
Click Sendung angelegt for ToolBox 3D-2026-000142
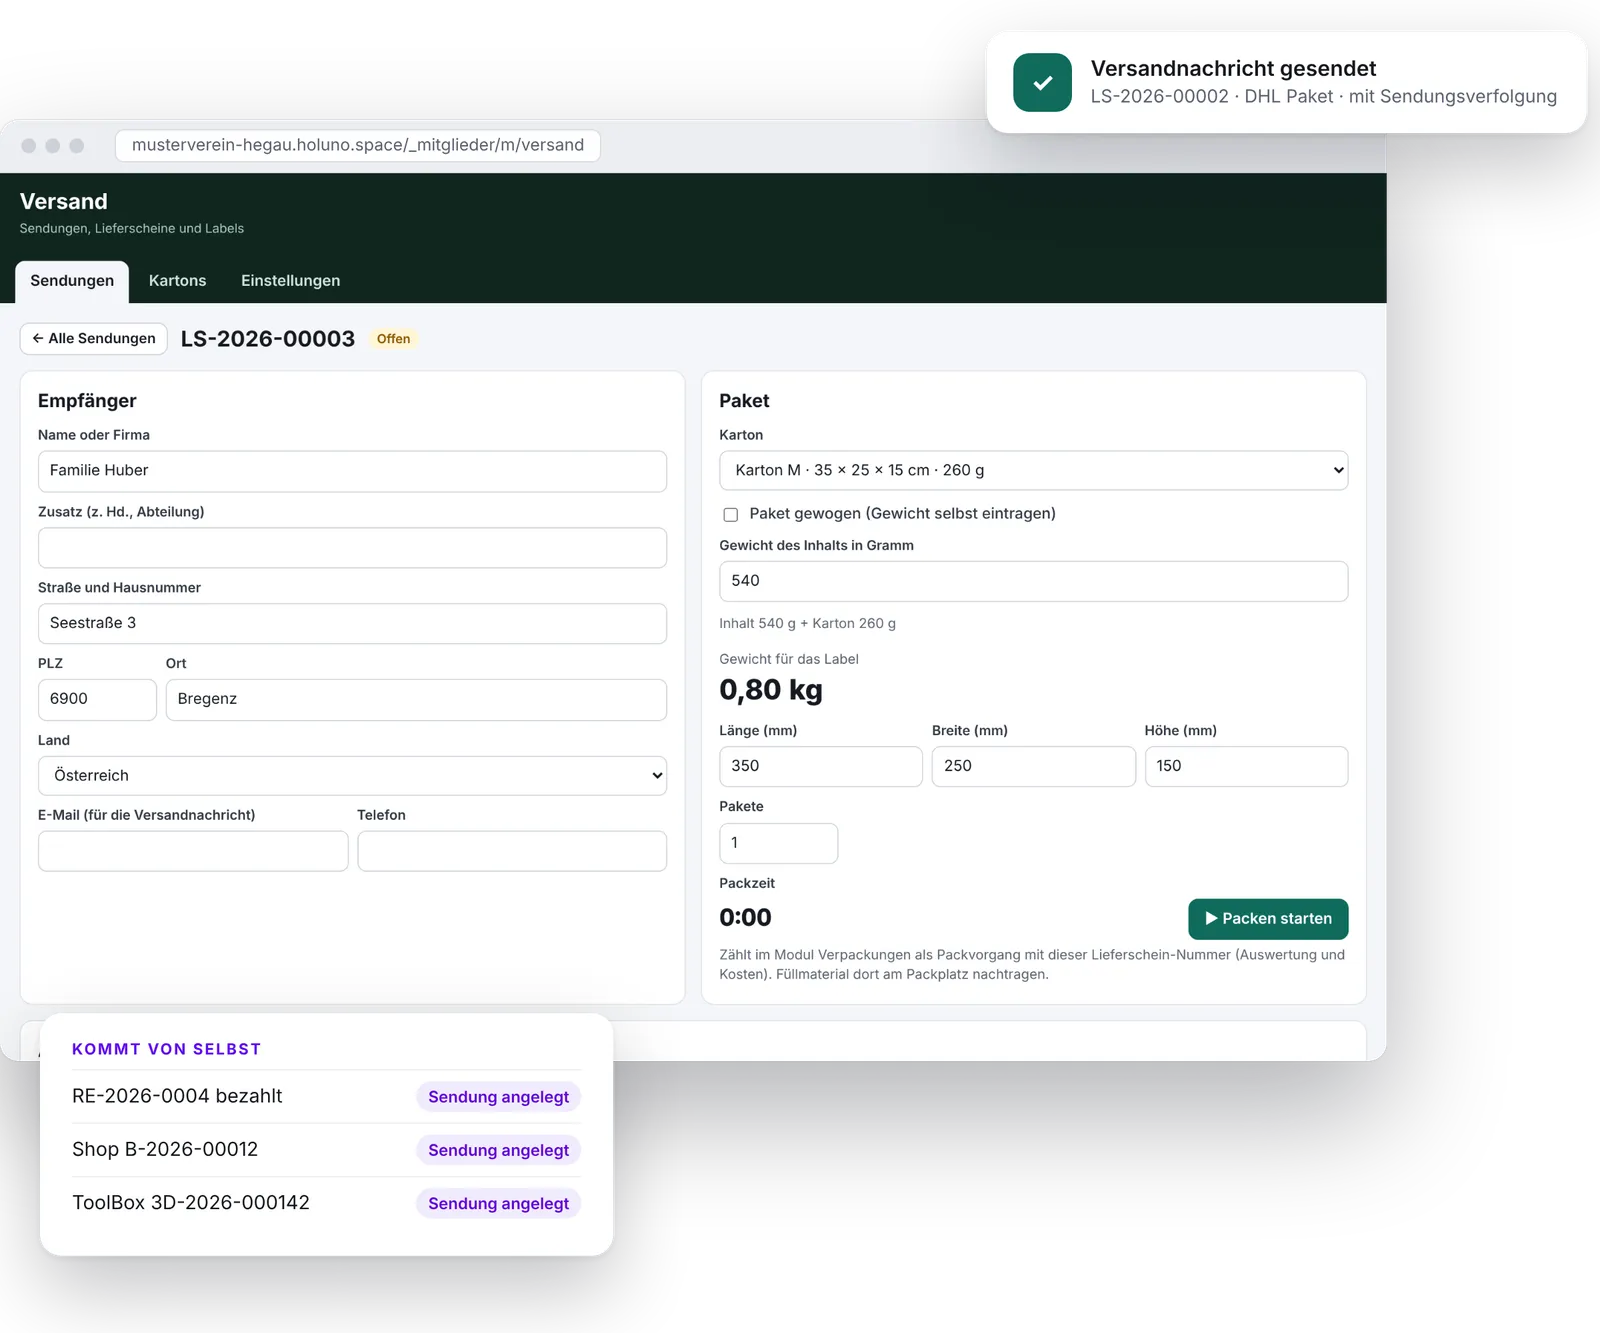click(x=498, y=1203)
